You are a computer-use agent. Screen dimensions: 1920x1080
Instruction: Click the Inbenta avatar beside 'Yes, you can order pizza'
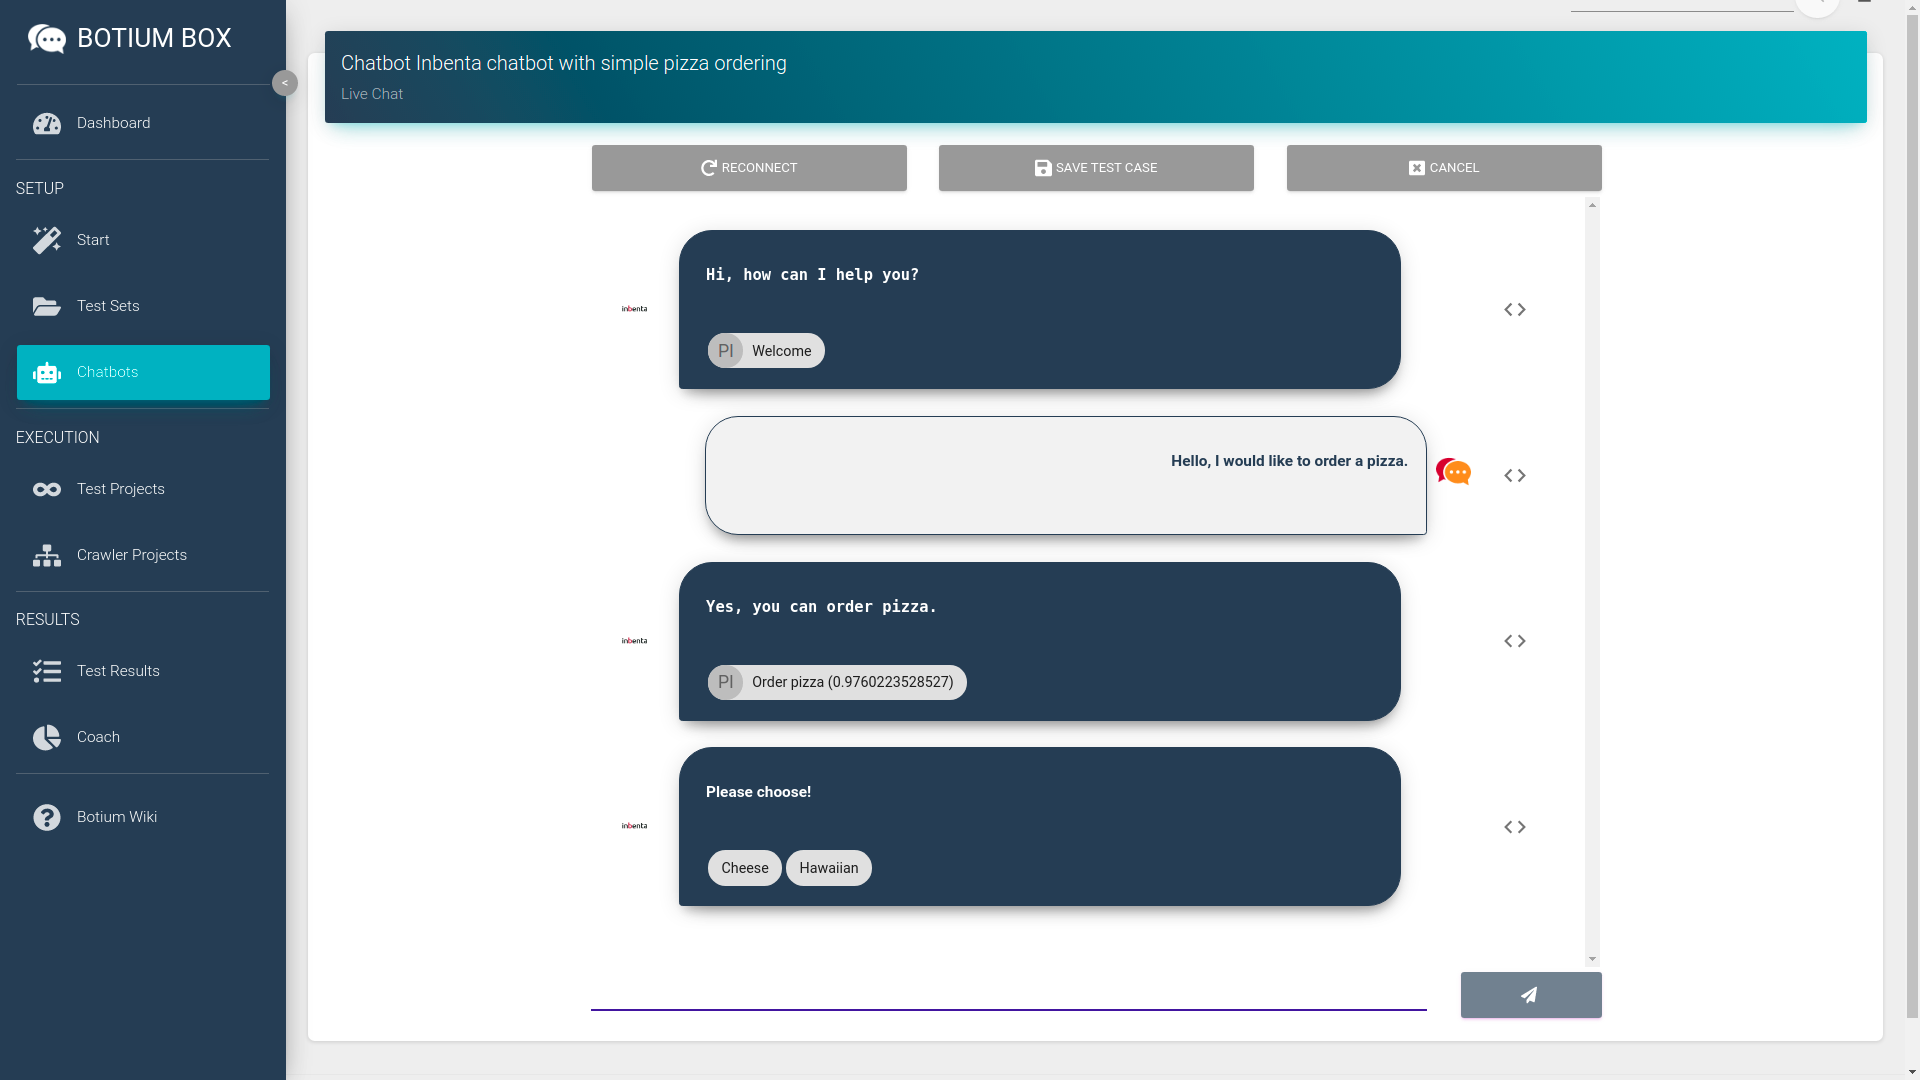(x=634, y=641)
